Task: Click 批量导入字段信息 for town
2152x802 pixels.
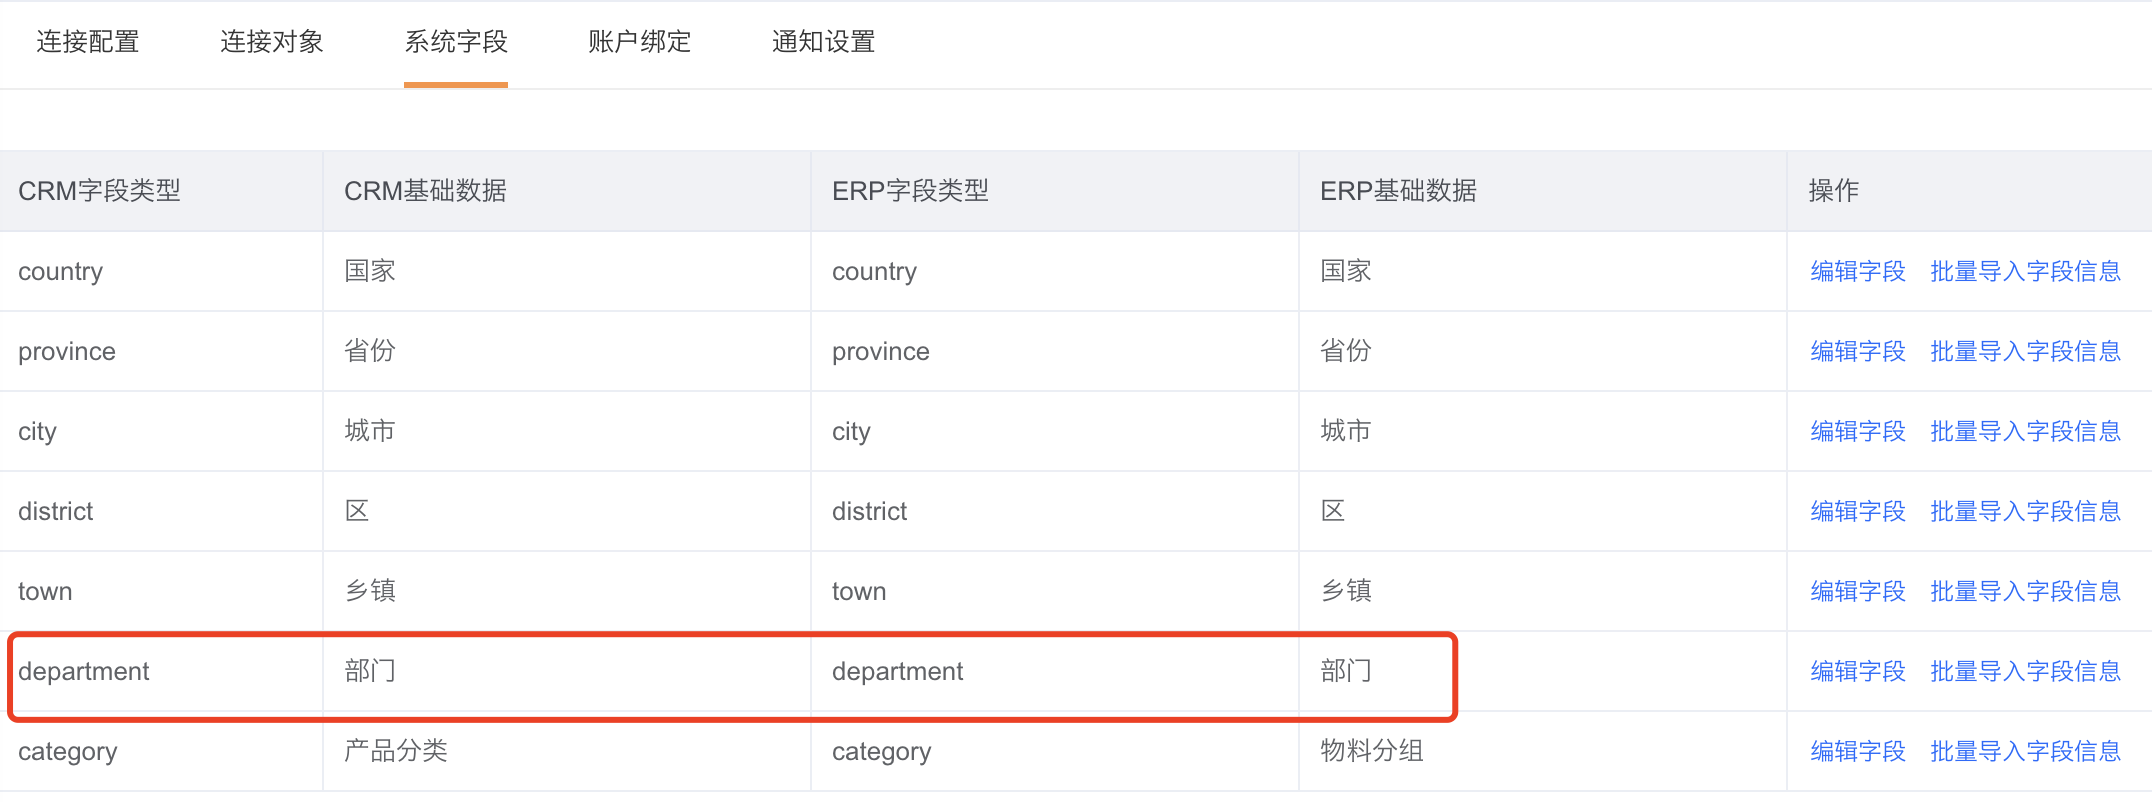Action: [2025, 591]
